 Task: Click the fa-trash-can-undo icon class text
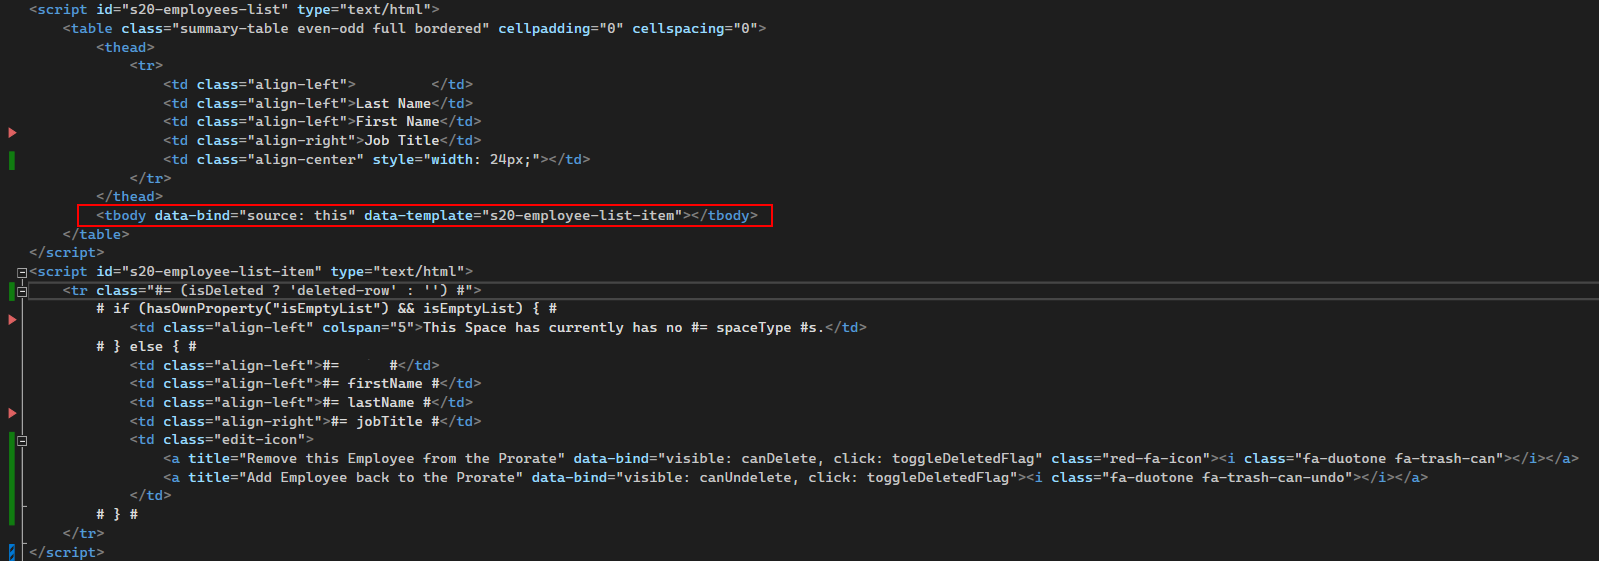tap(1273, 478)
